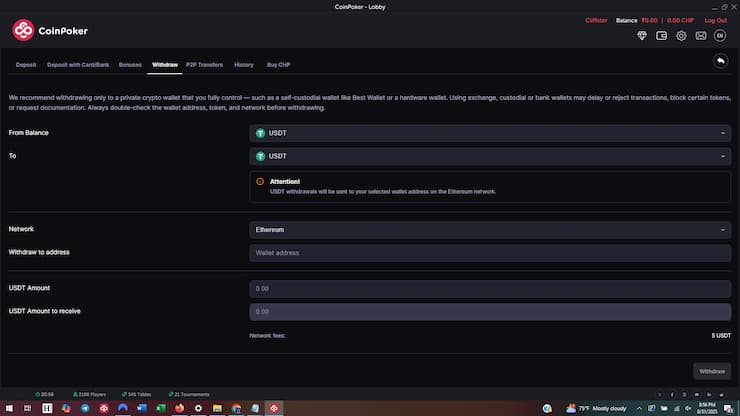Open the Network Ethereum dropdown
Viewport: 740px width, 416px height.
(490, 230)
